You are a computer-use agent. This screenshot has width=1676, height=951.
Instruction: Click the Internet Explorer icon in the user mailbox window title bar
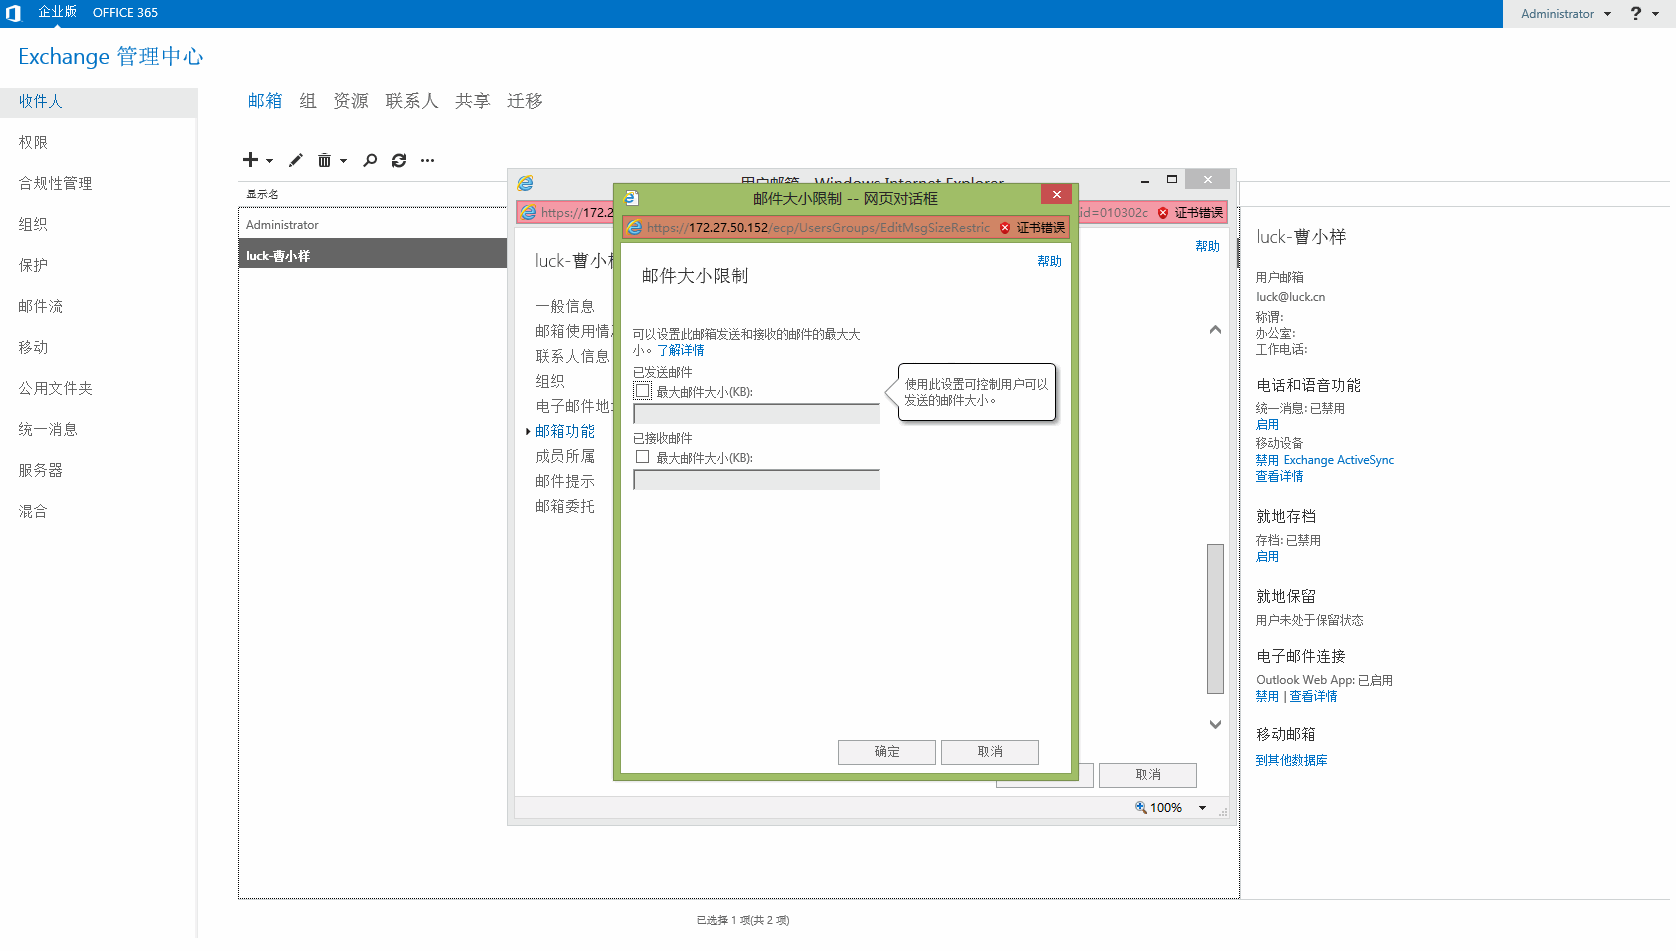click(525, 183)
